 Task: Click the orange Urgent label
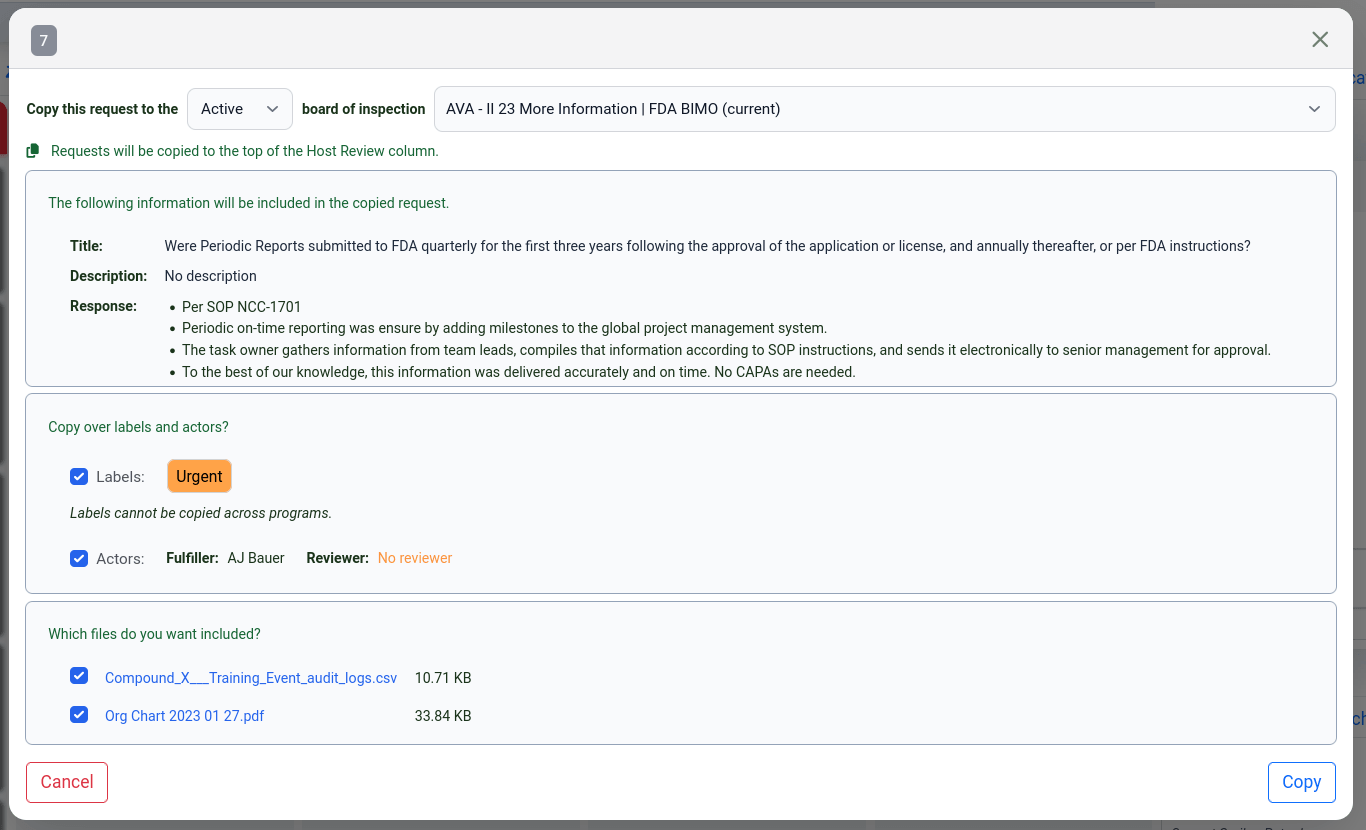199,476
